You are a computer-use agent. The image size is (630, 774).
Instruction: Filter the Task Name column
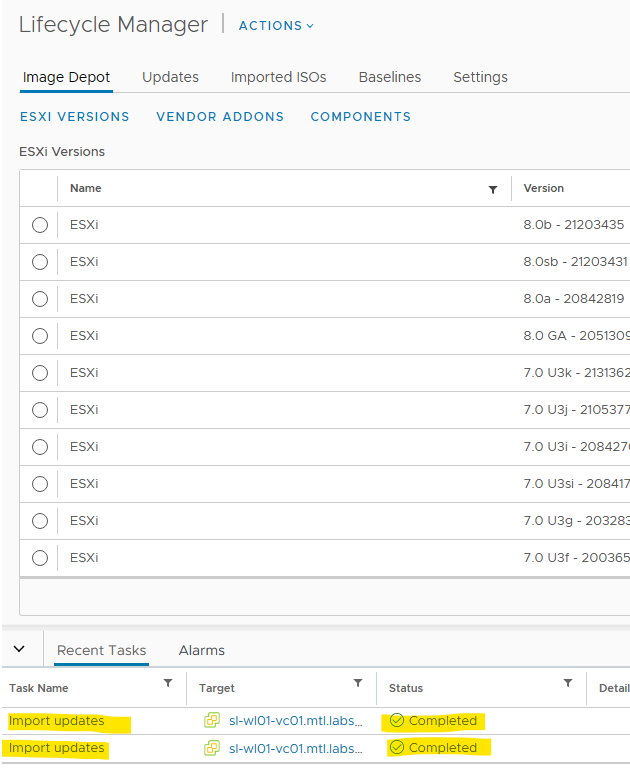click(x=168, y=683)
